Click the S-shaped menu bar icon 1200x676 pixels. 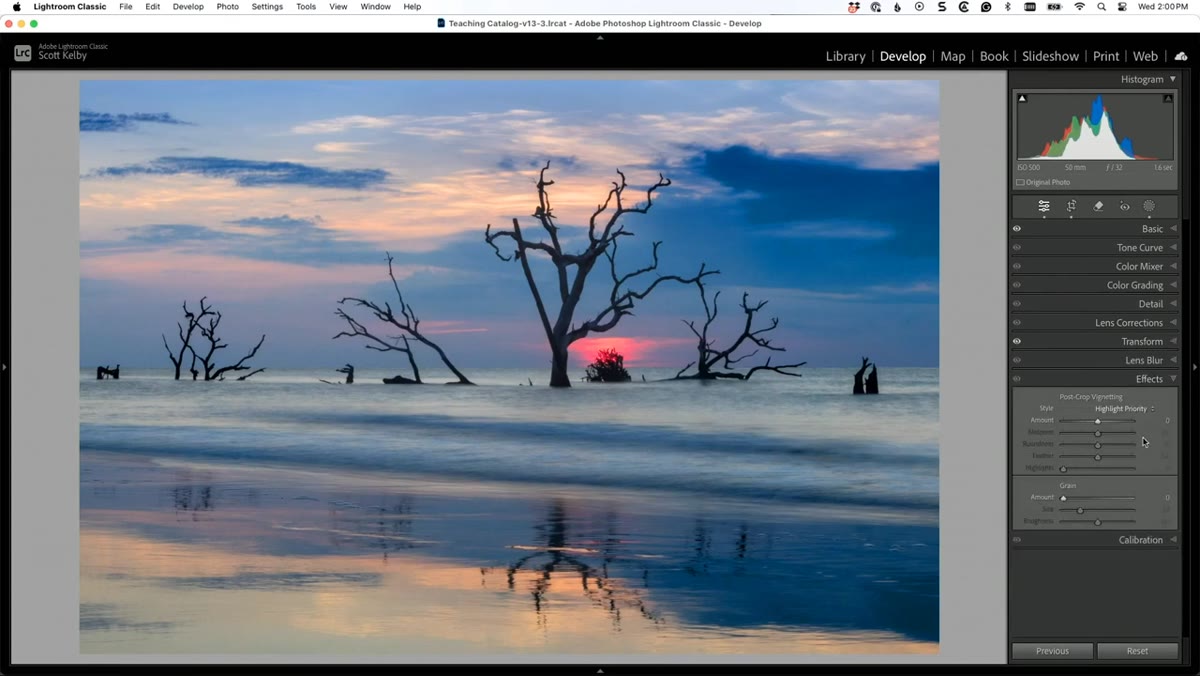point(942,7)
